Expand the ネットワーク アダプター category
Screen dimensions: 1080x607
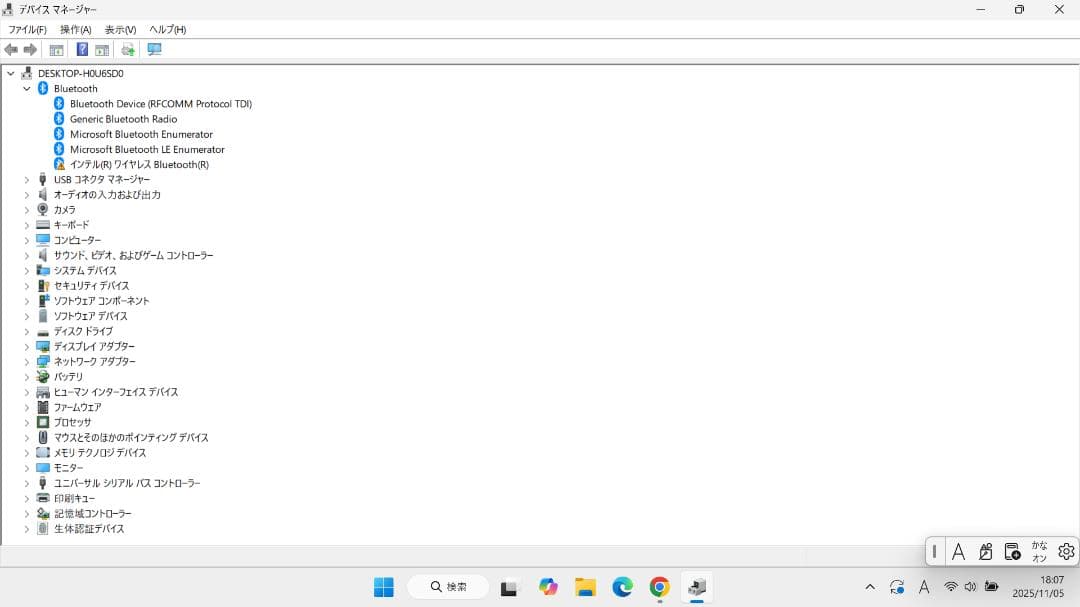click(25, 361)
